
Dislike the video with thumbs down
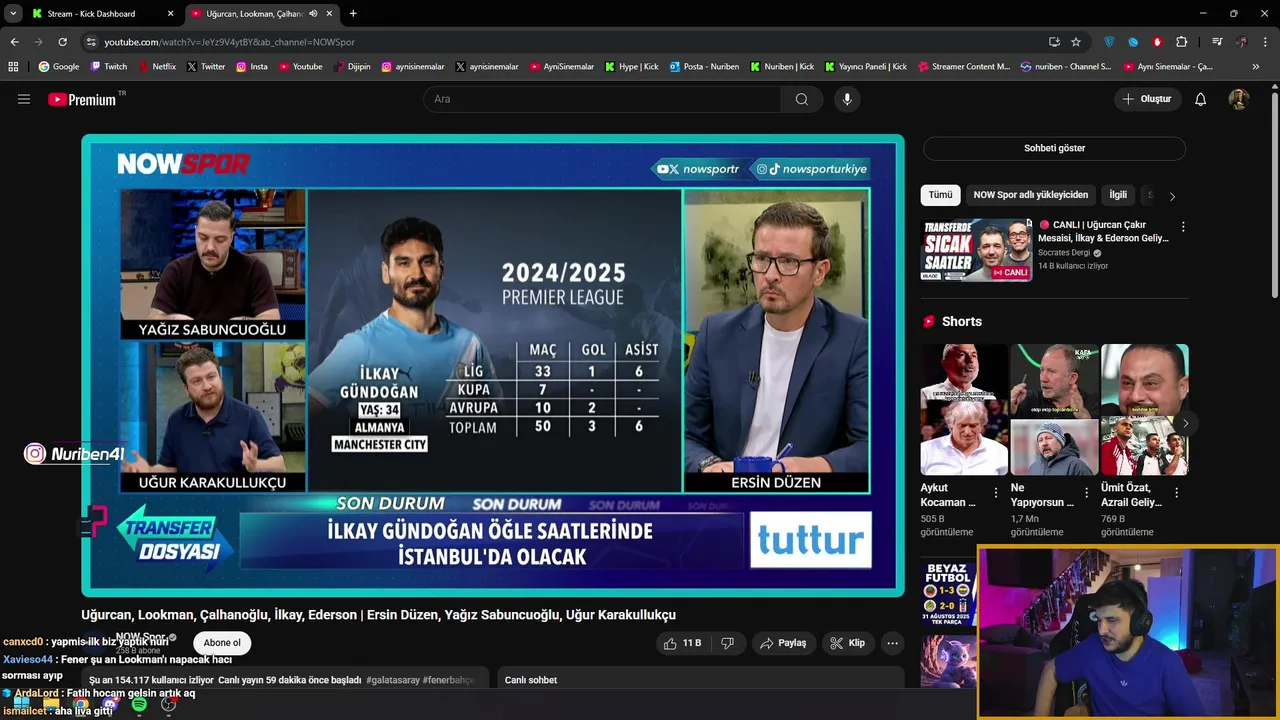[728, 643]
